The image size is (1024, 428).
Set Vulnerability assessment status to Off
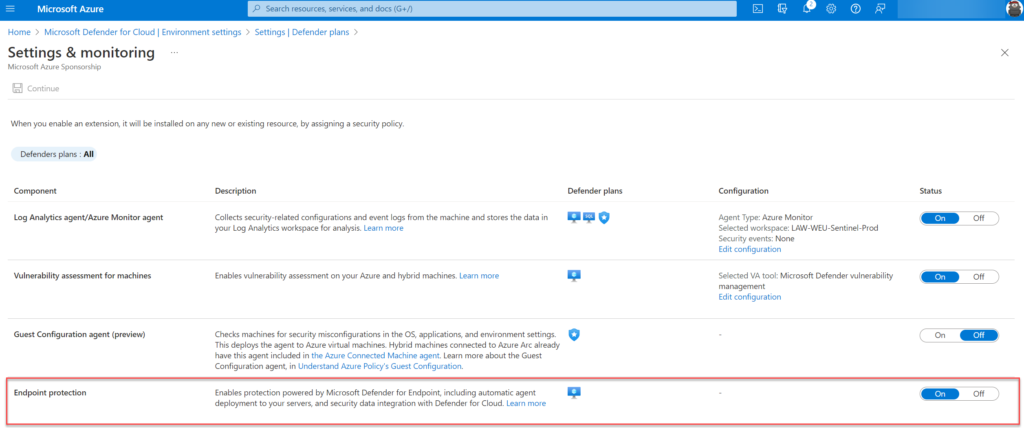[x=978, y=276]
